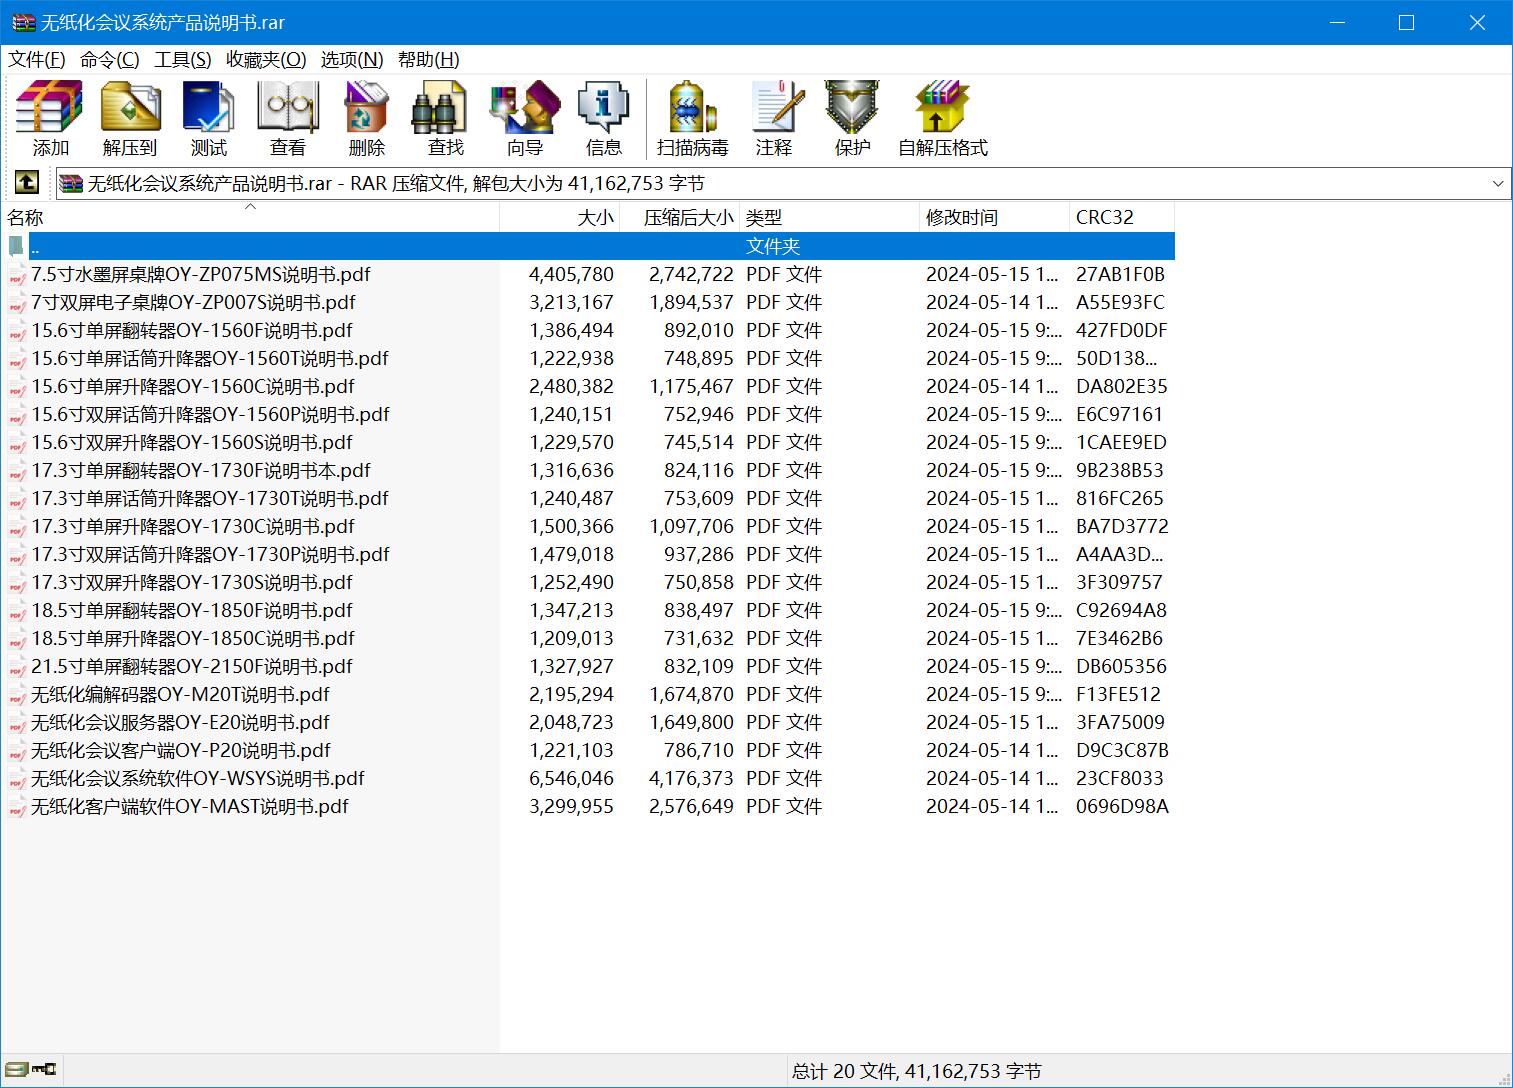Click the PDF icon of 无纸化客户端软件OY-MAST说明书.pdf
Image resolution: width=1513 pixels, height=1088 pixels.
pyautogui.click(x=17, y=807)
